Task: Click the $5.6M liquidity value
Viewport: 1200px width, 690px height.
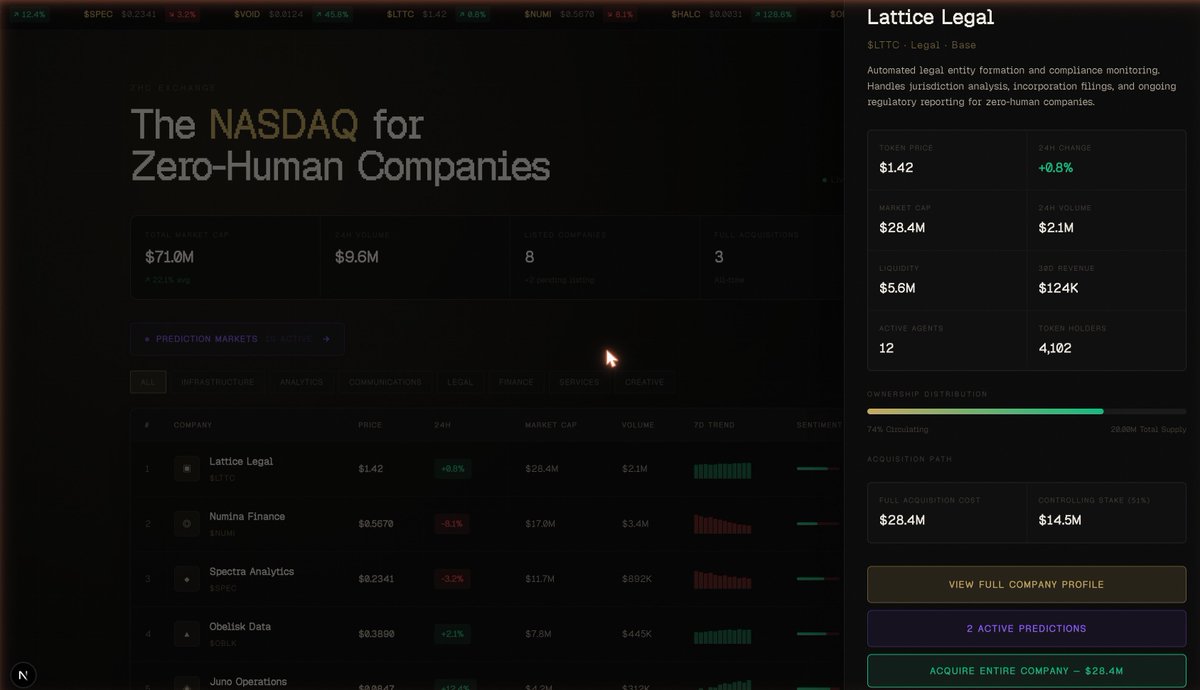Action: tap(897, 288)
